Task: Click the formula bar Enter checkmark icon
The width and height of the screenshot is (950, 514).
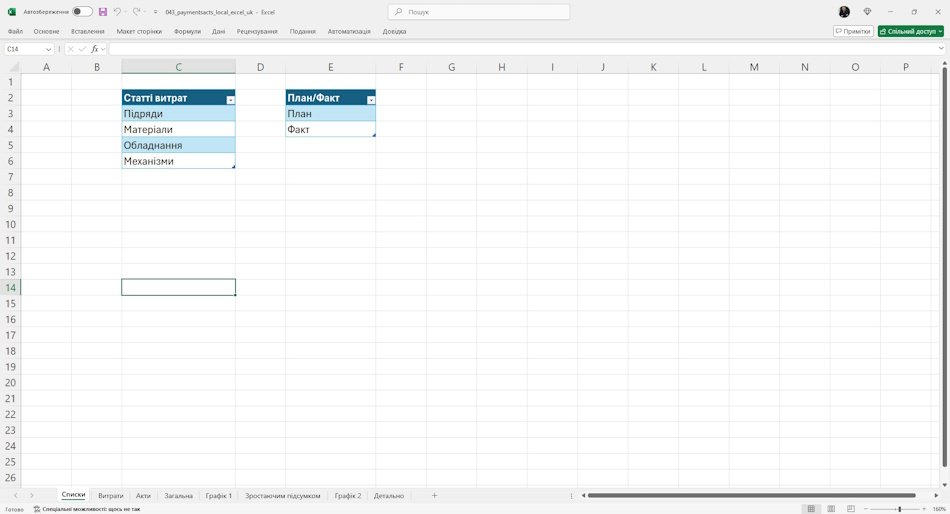Action: tap(82, 49)
